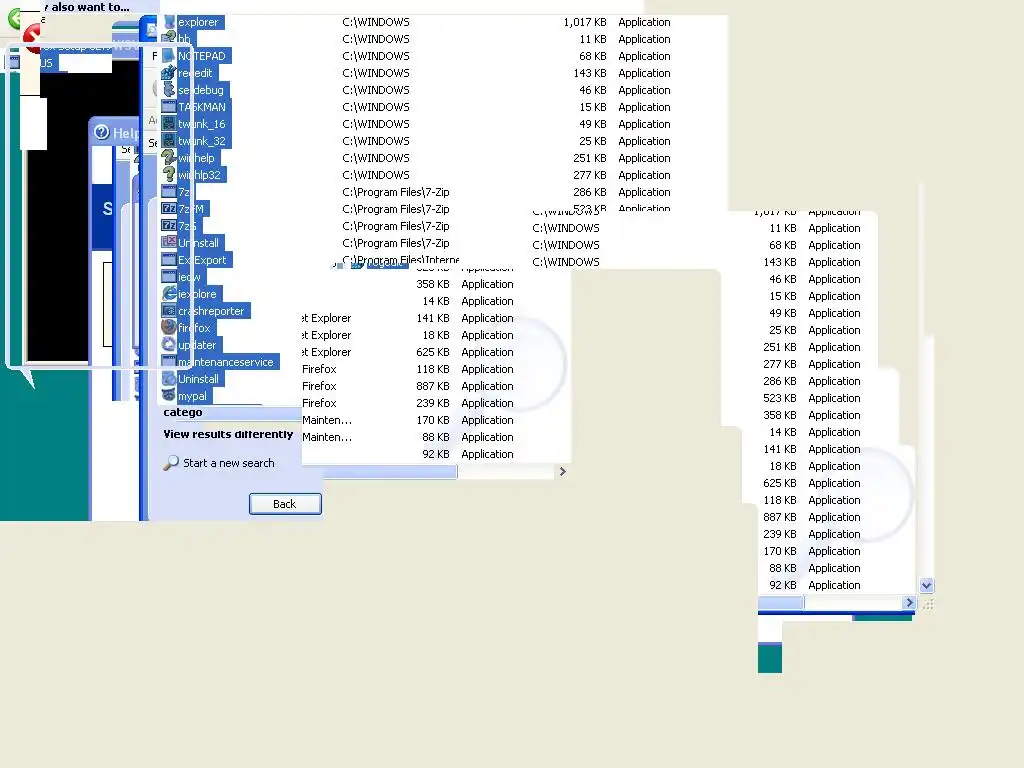Select the 7zG file icon
The image size is (1024, 768).
coord(169,226)
